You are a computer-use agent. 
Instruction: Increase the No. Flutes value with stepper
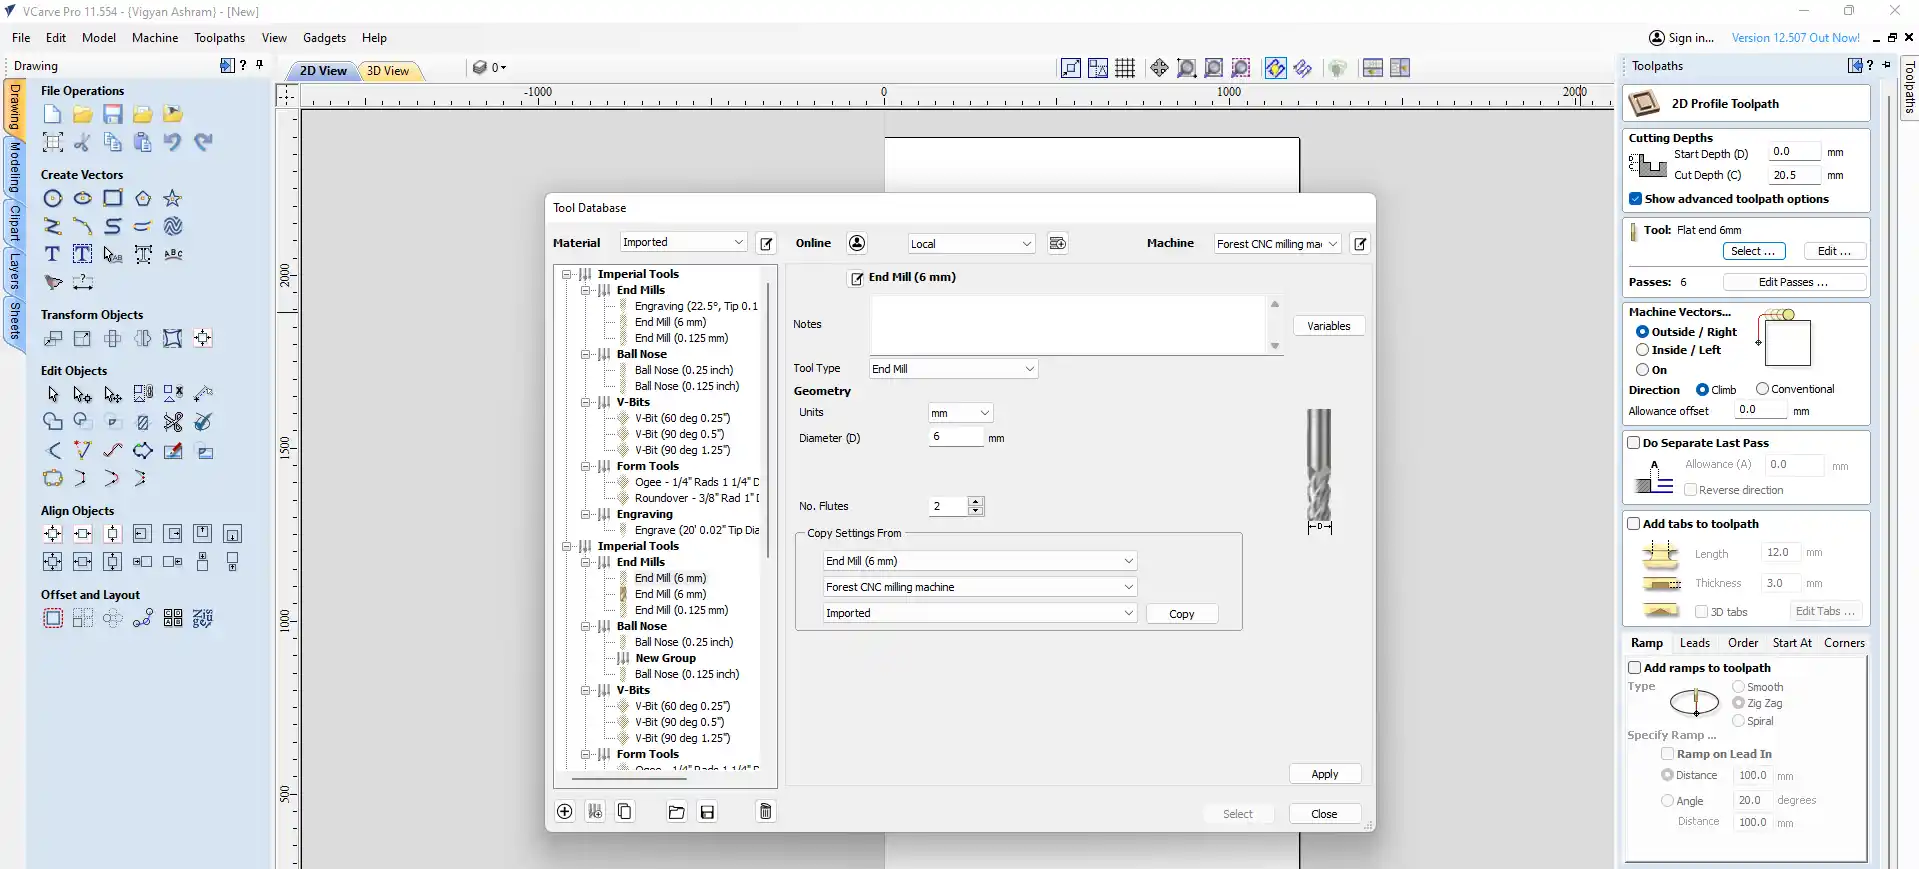click(976, 501)
